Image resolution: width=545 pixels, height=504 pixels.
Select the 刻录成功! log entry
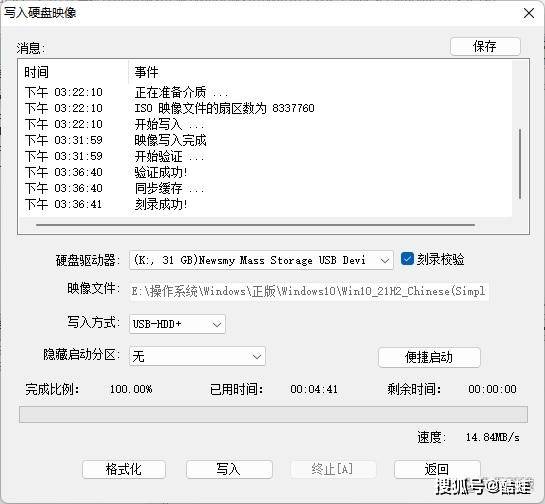click(161, 204)
